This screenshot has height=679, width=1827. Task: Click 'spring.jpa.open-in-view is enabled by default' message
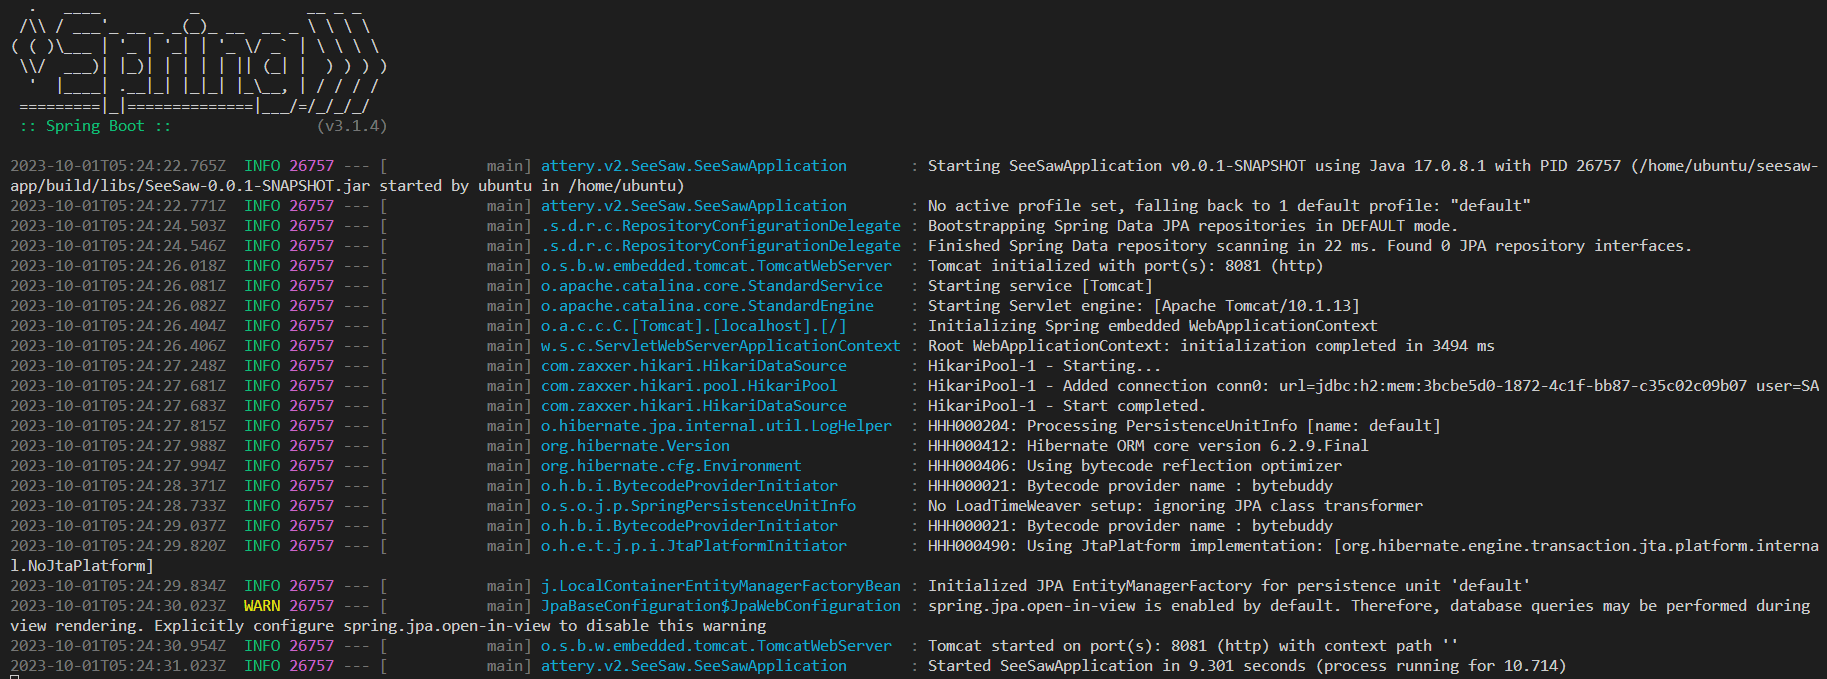point(1369,606)
